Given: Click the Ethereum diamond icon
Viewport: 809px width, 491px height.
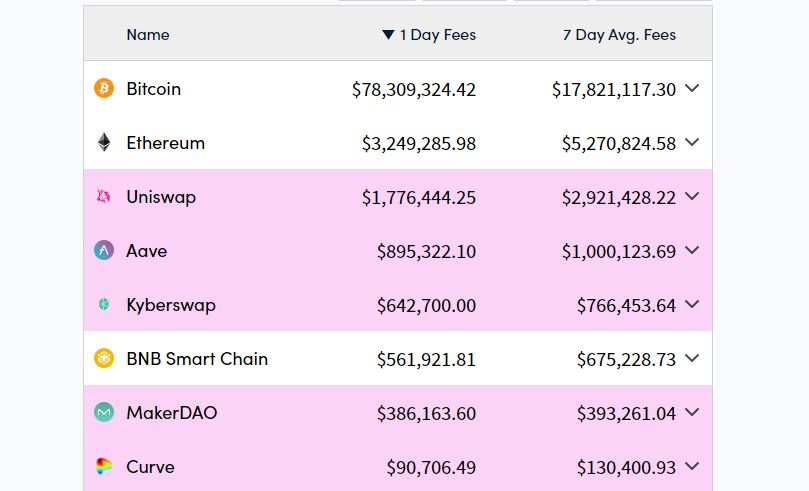Looking at the screenshot, I should [x=104, y=143].
